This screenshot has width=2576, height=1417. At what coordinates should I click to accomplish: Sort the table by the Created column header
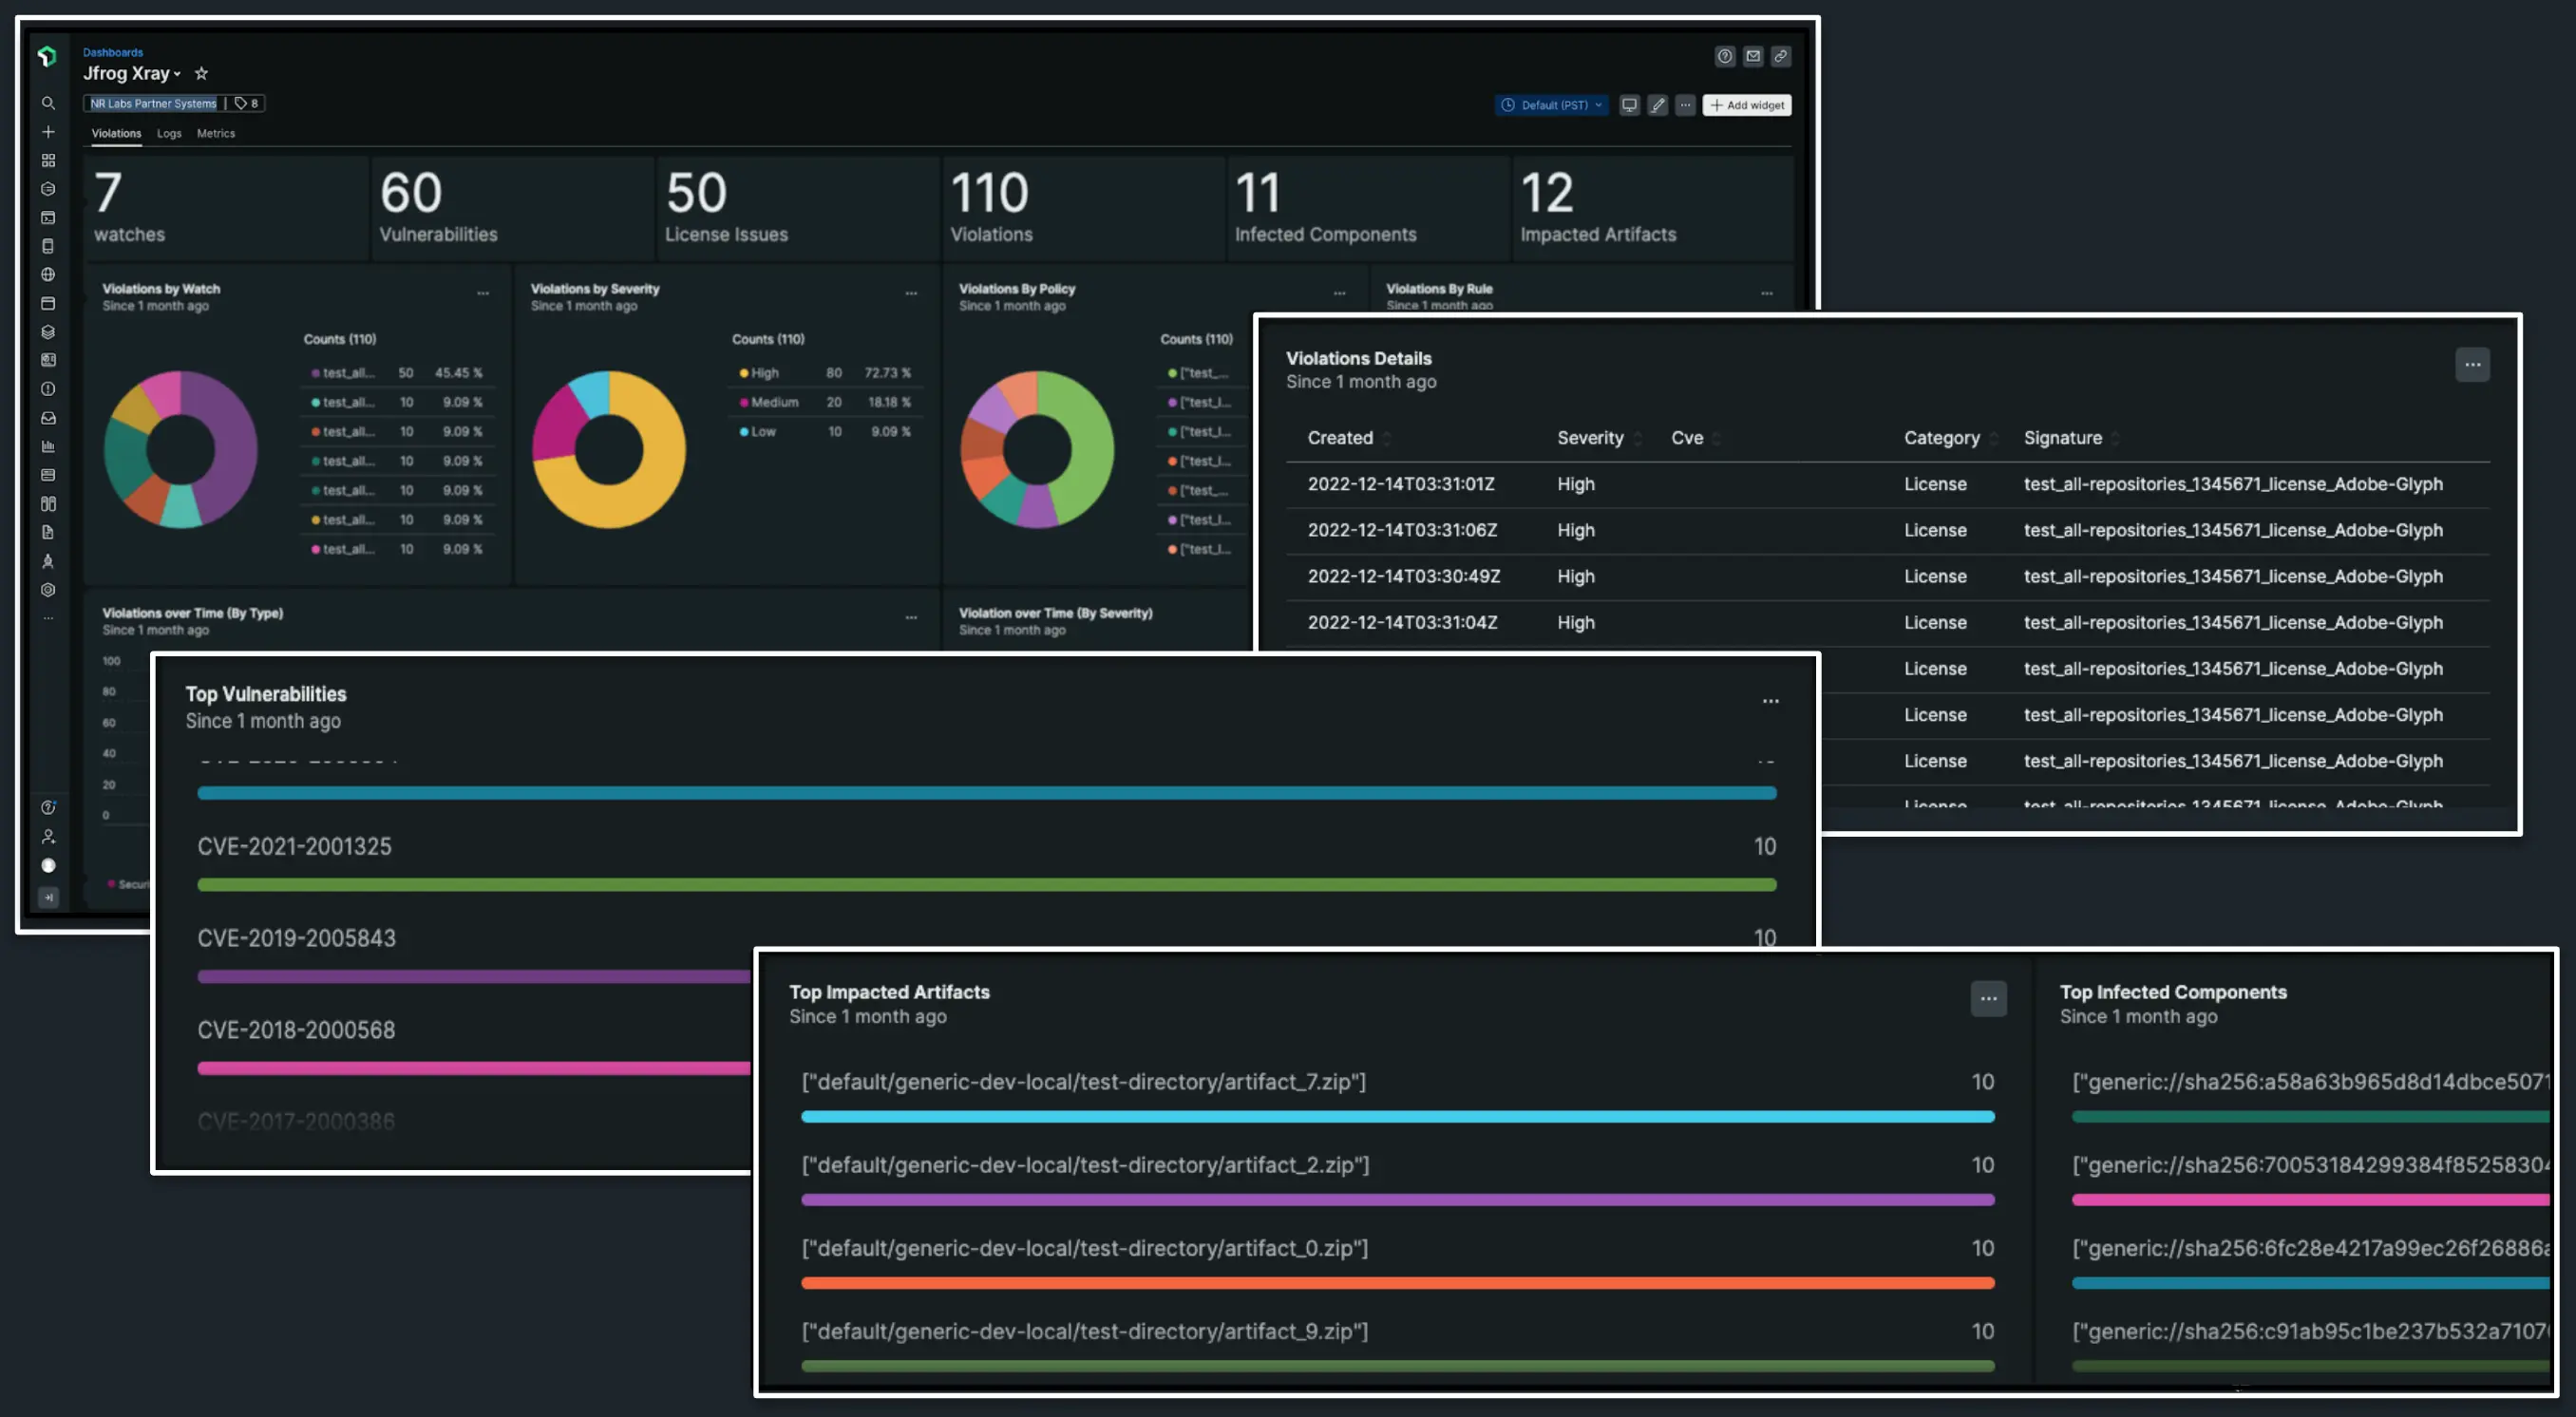pyautogui.click(x=1342, y=437)
